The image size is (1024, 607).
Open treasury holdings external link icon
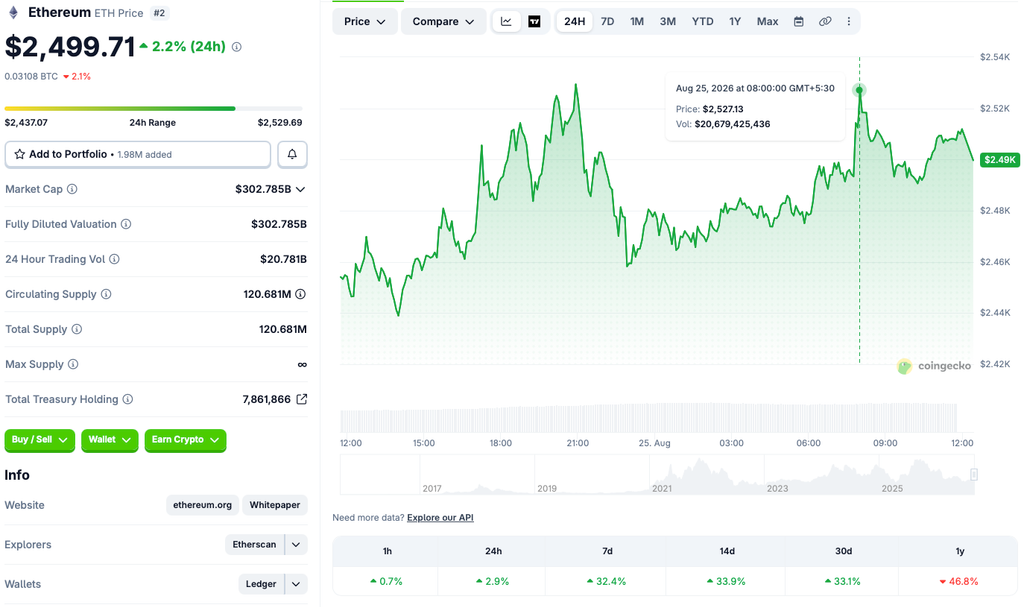click(302, 399)
